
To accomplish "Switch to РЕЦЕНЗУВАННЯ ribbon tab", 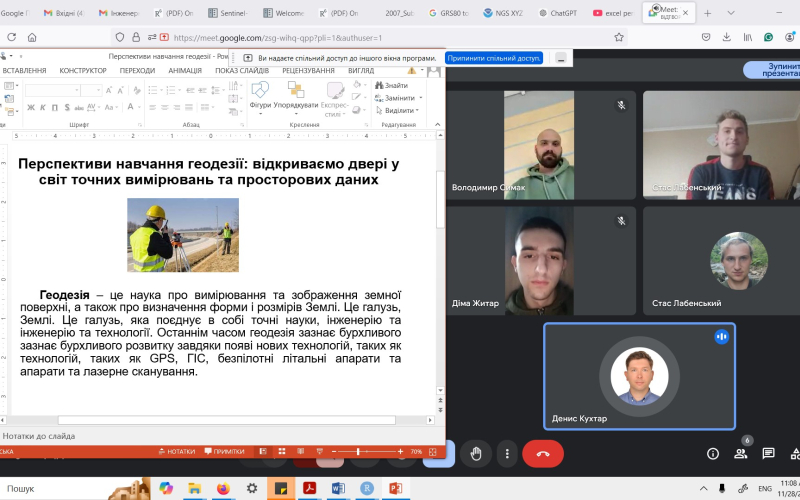I will (308, 70).
